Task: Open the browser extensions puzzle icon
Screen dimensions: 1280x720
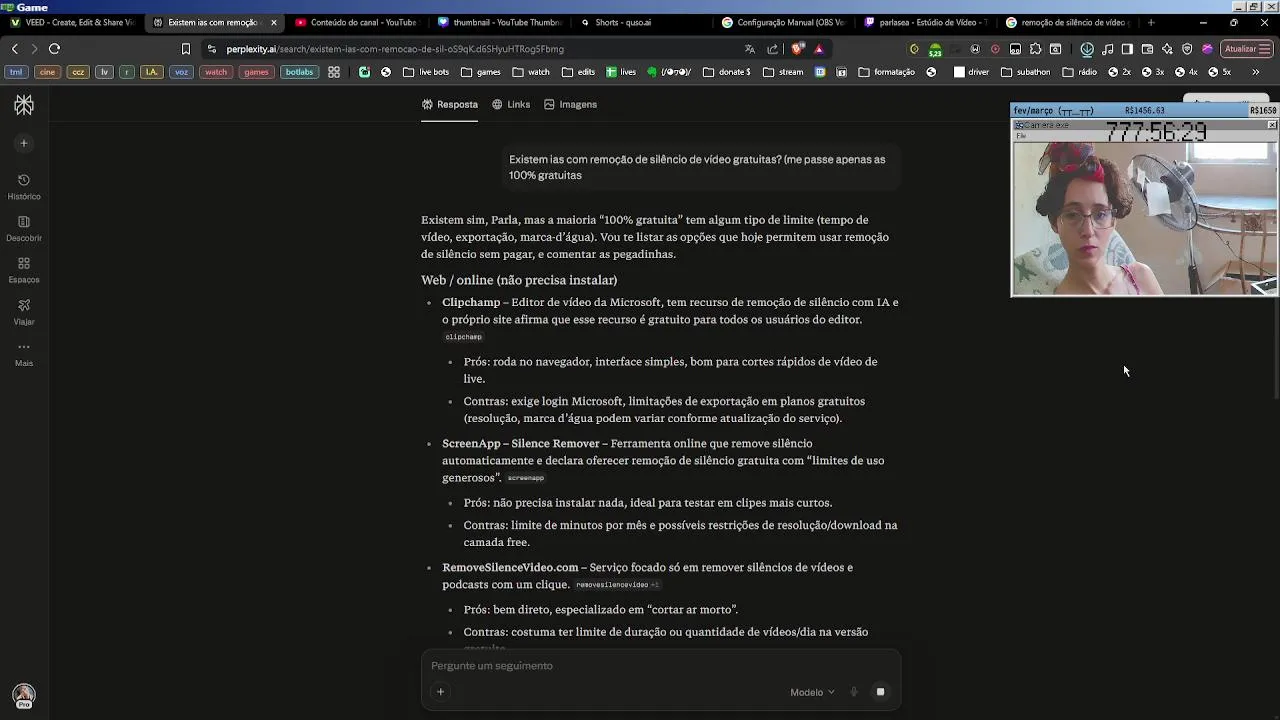Action: coord(1035,48)
